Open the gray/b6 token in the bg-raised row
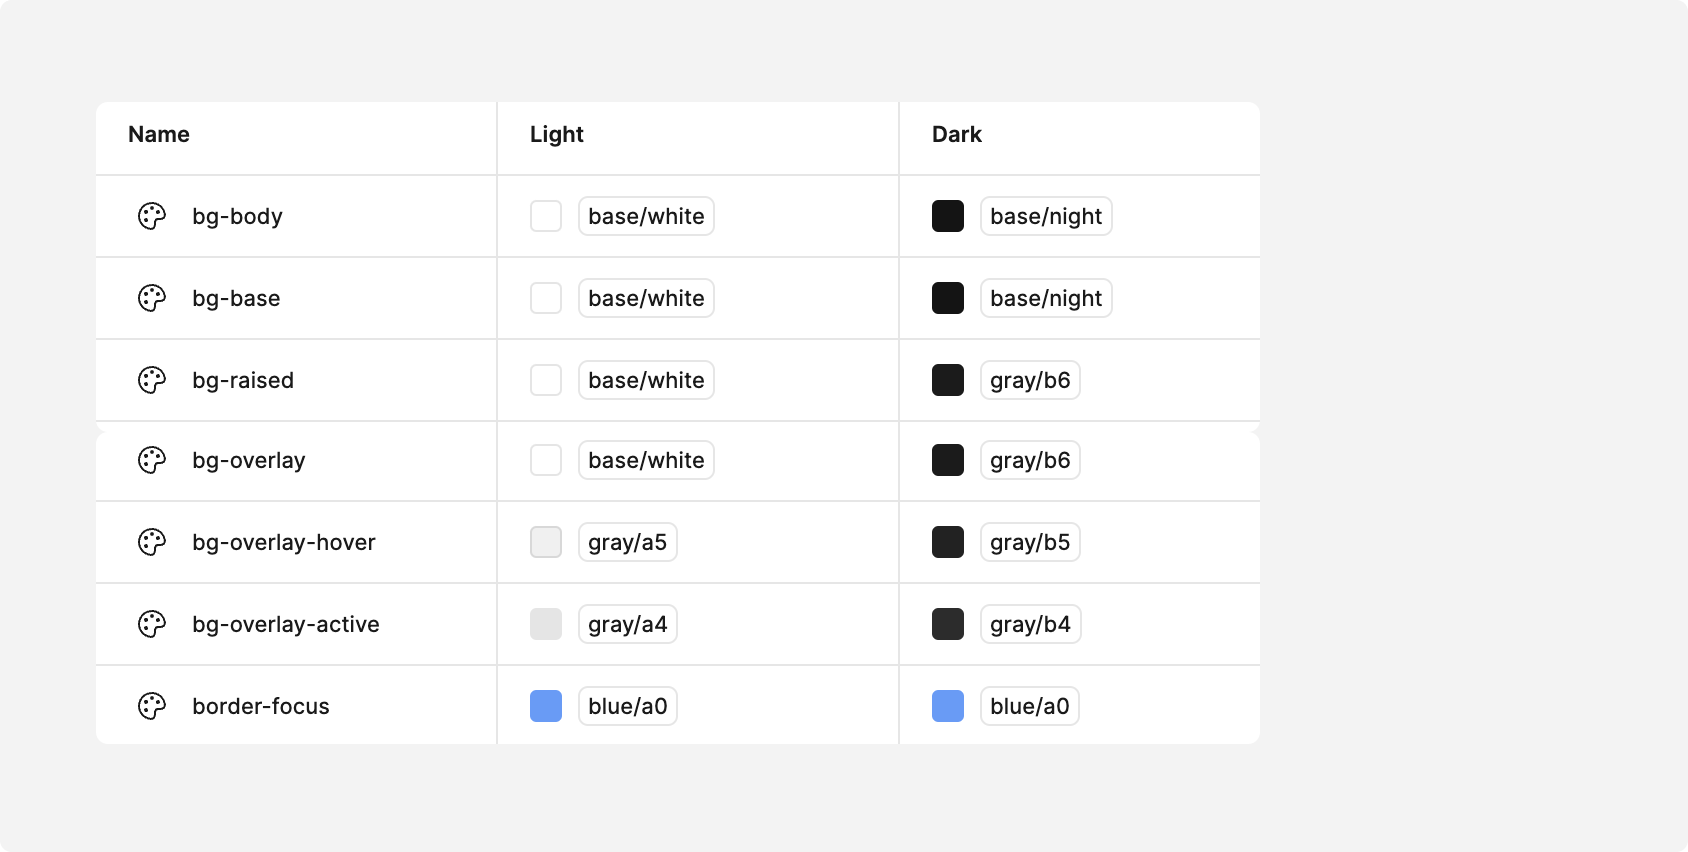Viewport: 1688px width, 852px height. pos(1030,379)
